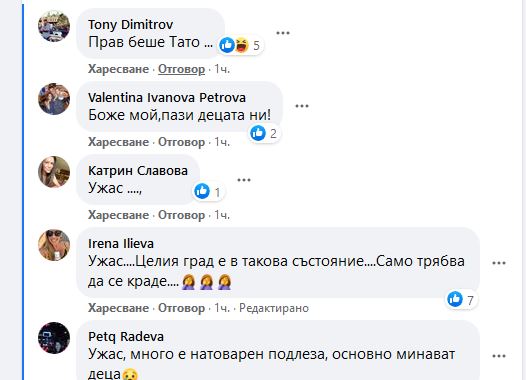526x380 pixels.
Task: Show the single like on Катрин Славова's comment
Action: 208,192
